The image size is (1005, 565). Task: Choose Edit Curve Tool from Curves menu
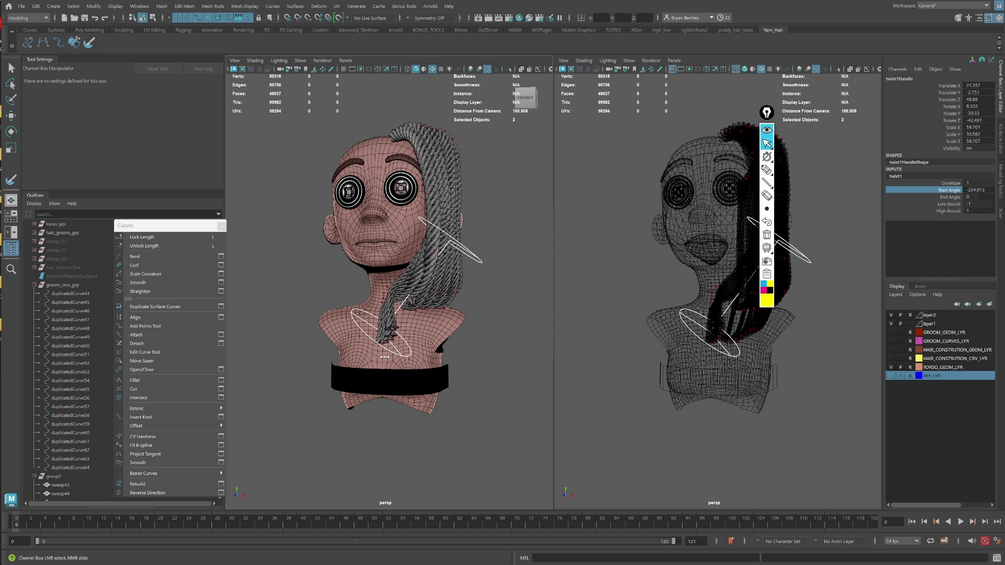[145, 352]
